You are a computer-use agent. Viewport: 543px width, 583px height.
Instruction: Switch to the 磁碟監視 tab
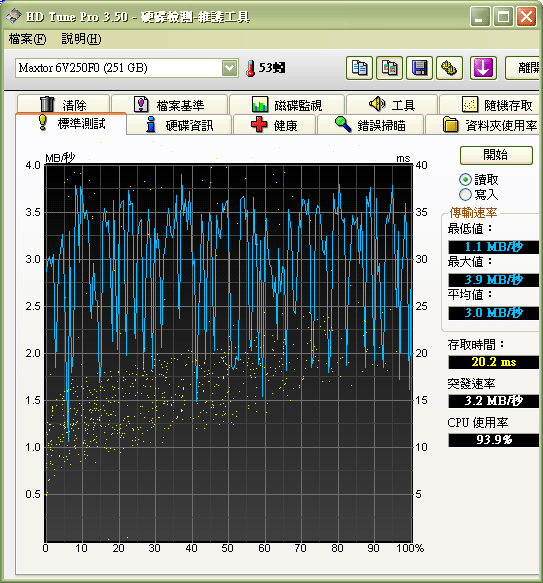click(x=287, y=105)
